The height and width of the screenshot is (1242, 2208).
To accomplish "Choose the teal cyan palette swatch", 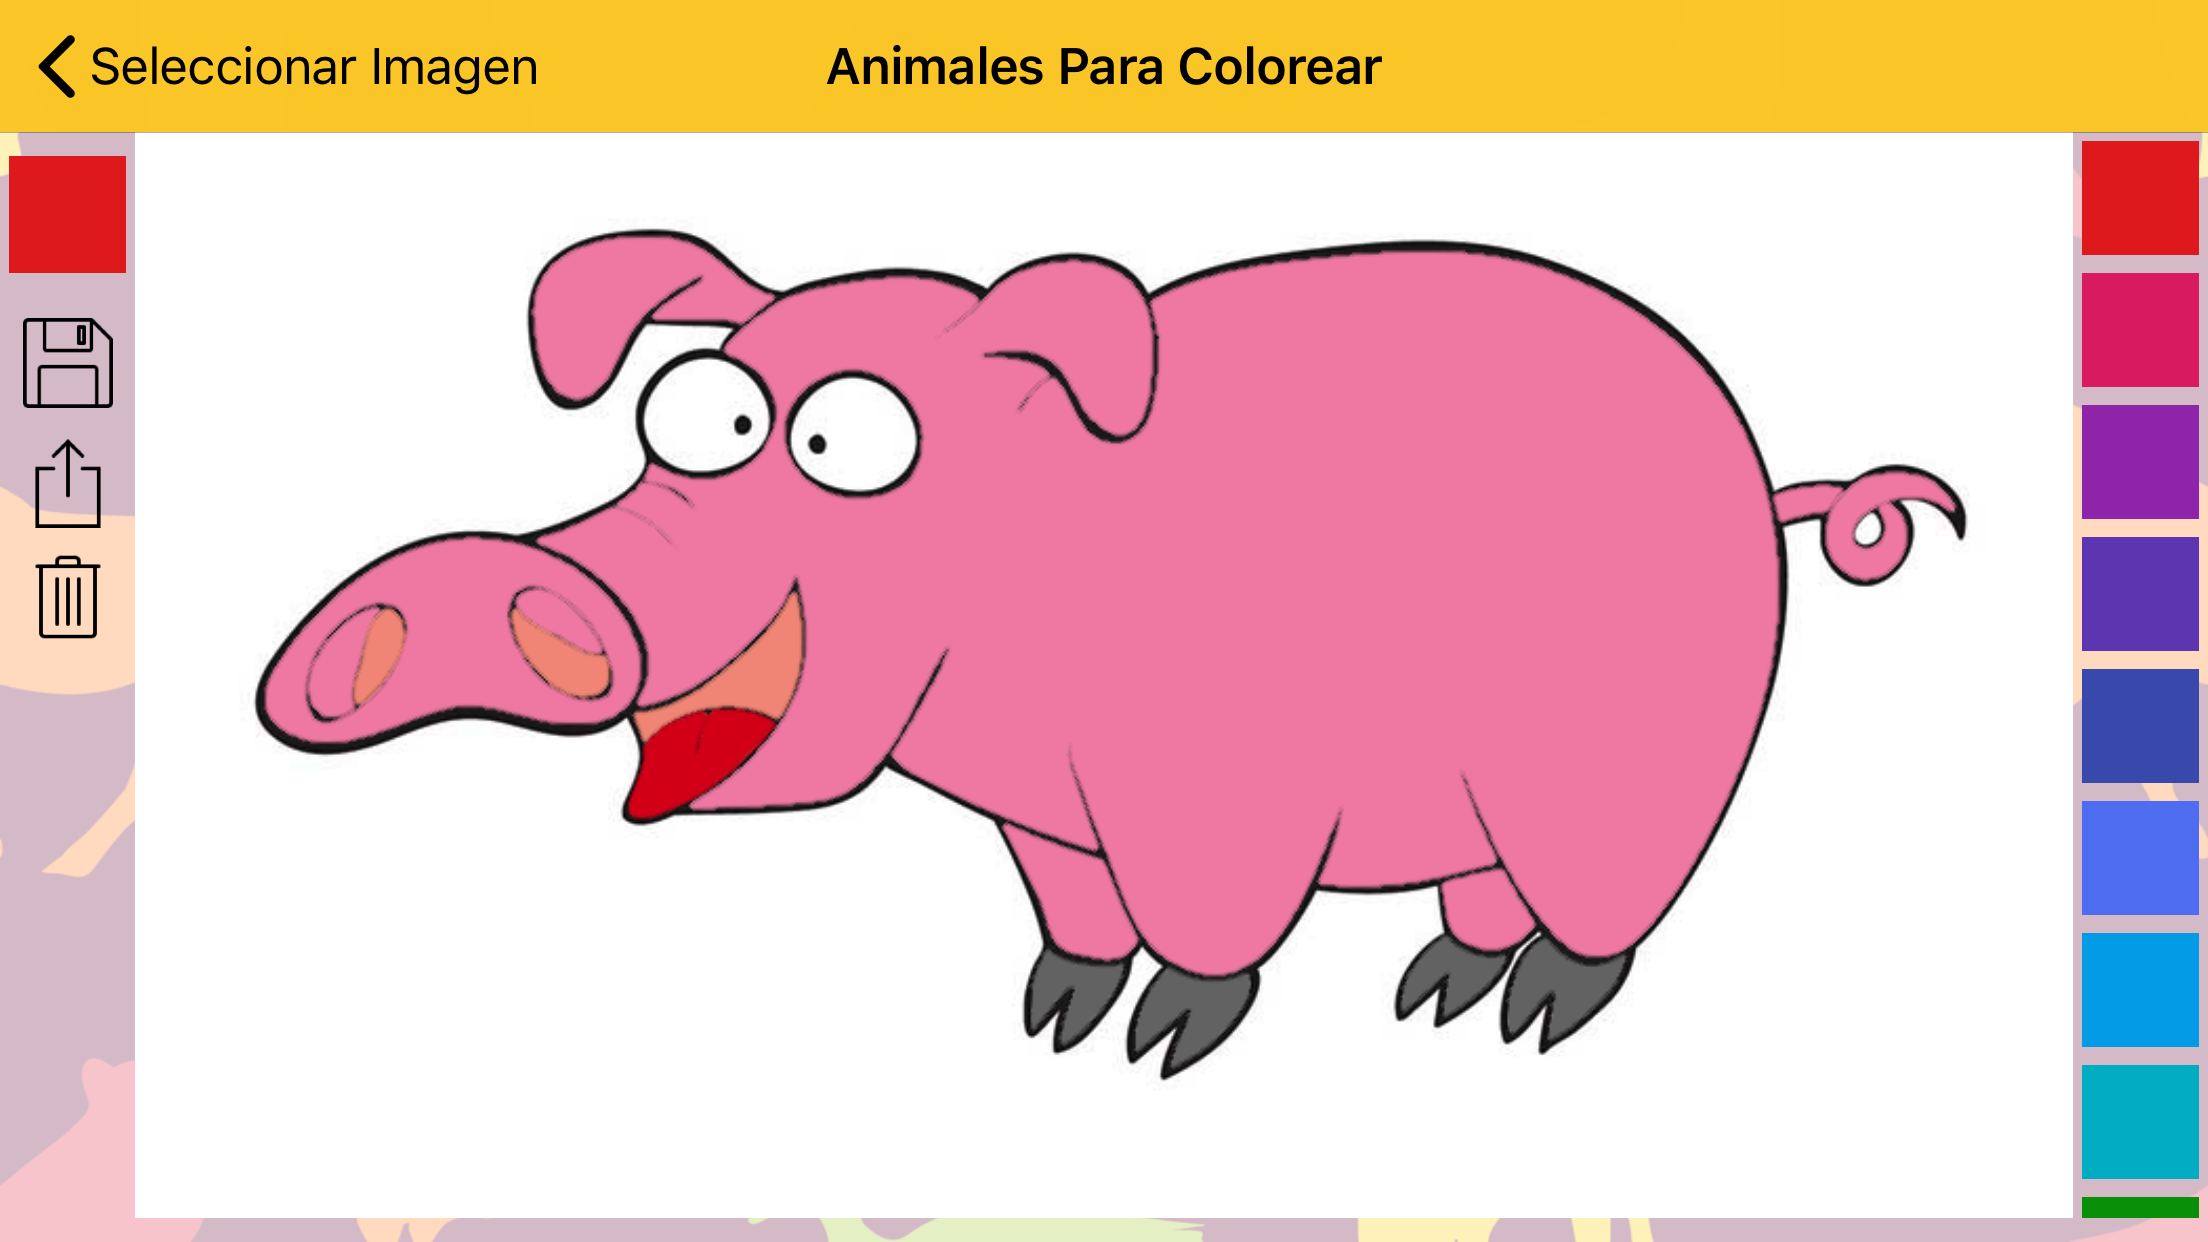I will coord(2140,1122).
